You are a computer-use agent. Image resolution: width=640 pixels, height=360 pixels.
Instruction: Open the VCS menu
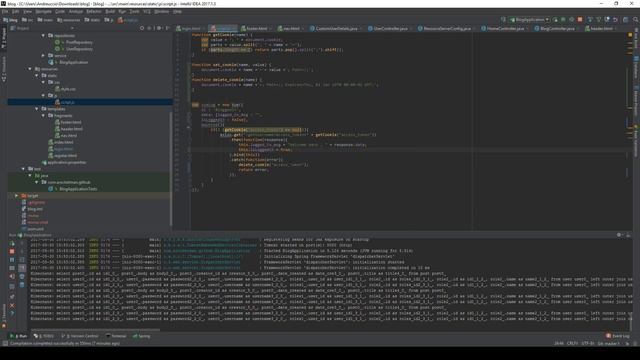(x=147, y=11)
